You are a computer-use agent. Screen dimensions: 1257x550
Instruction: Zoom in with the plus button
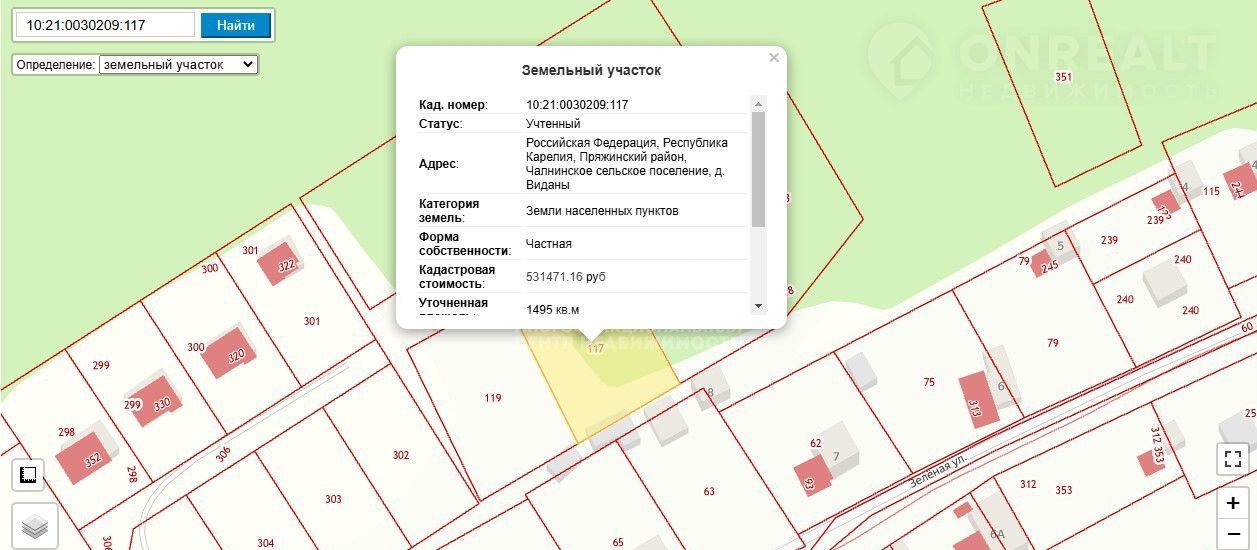pyautogui.click(x=1233, y=503)
